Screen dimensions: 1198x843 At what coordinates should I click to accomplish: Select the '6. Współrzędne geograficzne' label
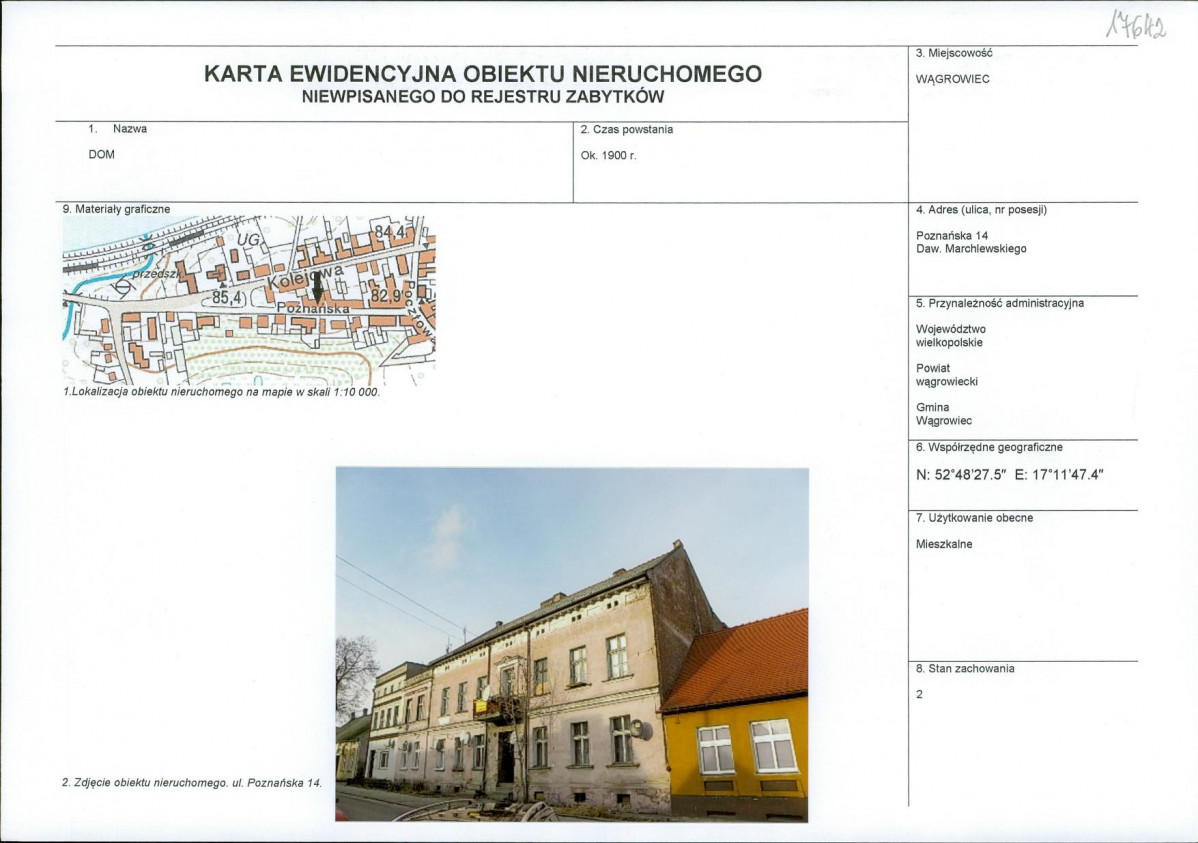[x=989, y=448]
